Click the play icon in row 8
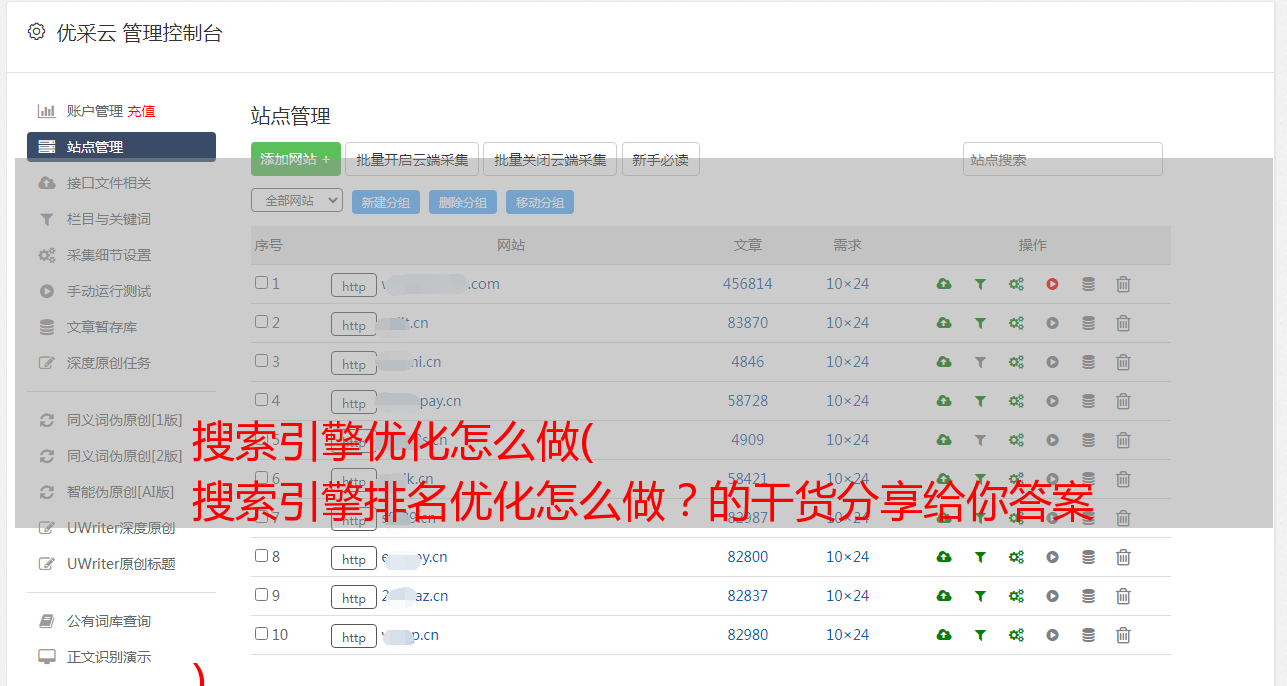This screenshot has width=1287, height=686. (x=1052, y=557)
